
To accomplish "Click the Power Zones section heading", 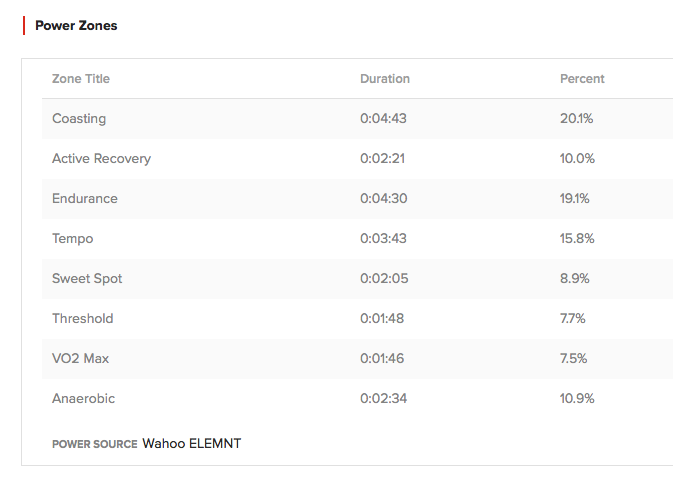I will (x=76, y=25).
